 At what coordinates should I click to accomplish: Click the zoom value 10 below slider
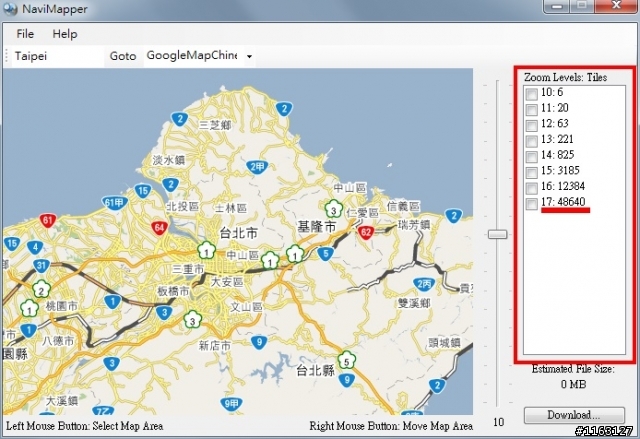coord(498,422)
